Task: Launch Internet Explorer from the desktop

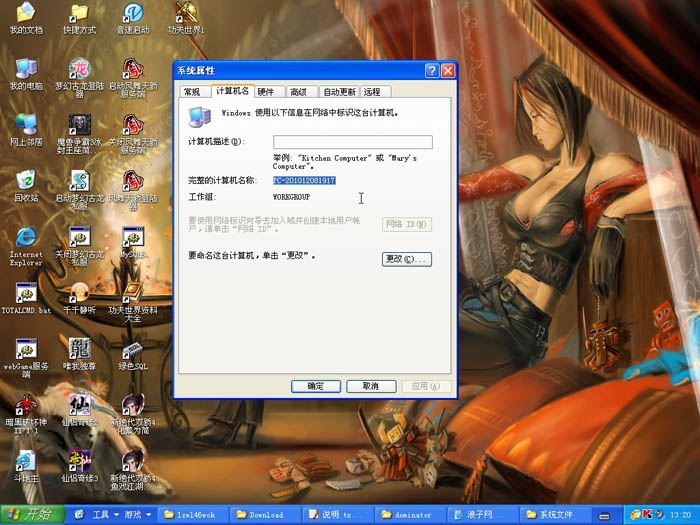Action: [26, 238]
